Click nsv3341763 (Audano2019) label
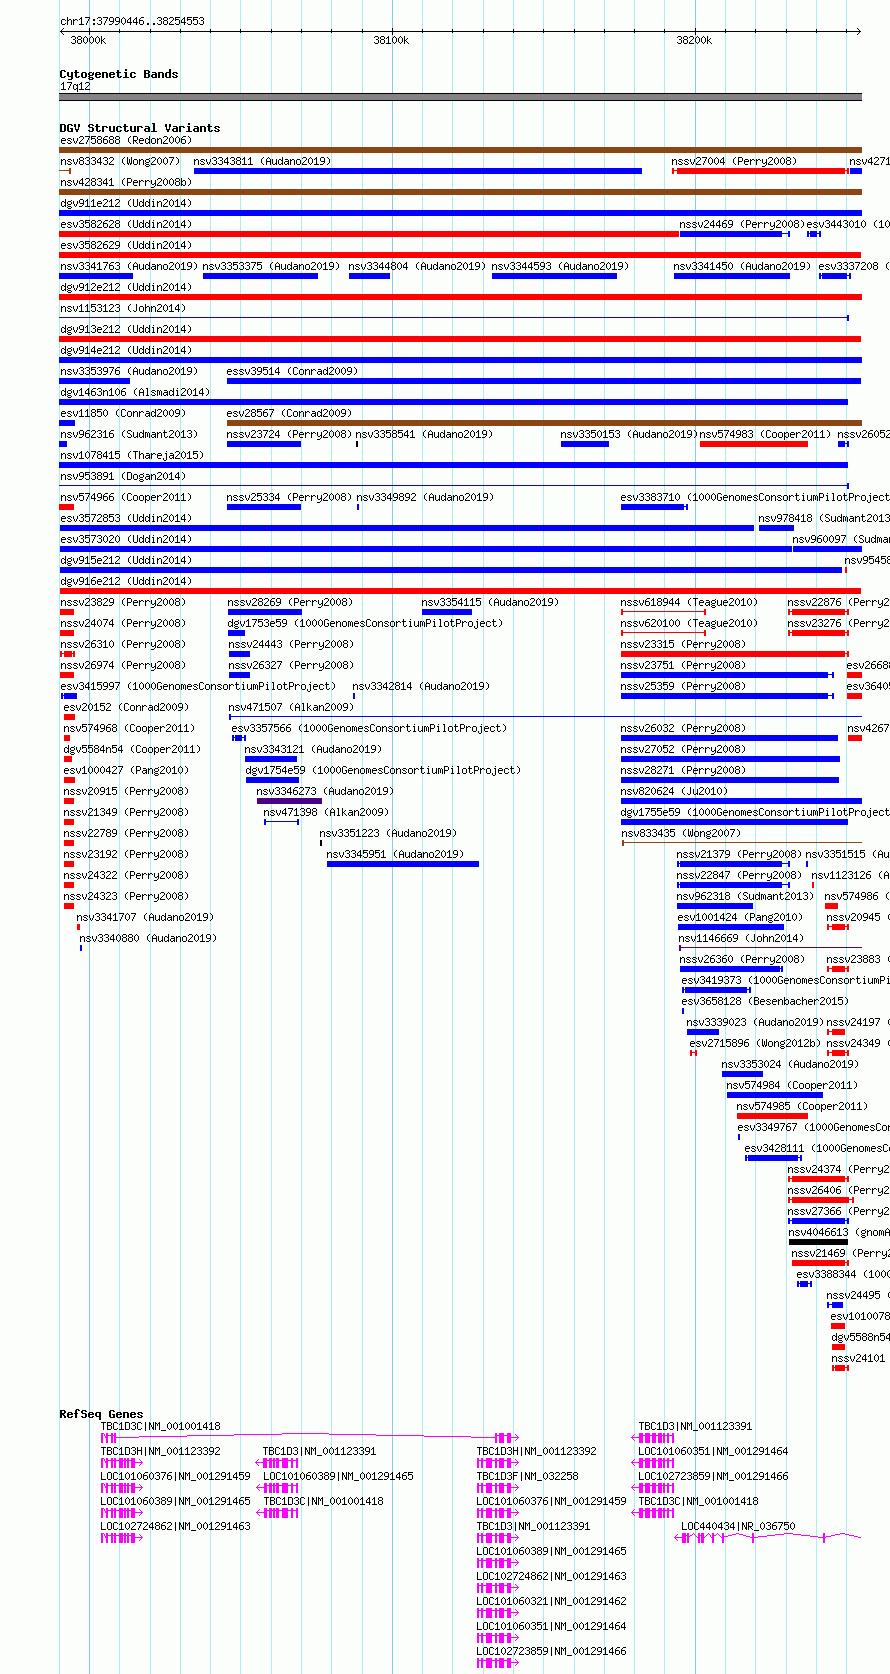Image resolution: width=890 pixels, height=1674 pixels. (128, 266)
